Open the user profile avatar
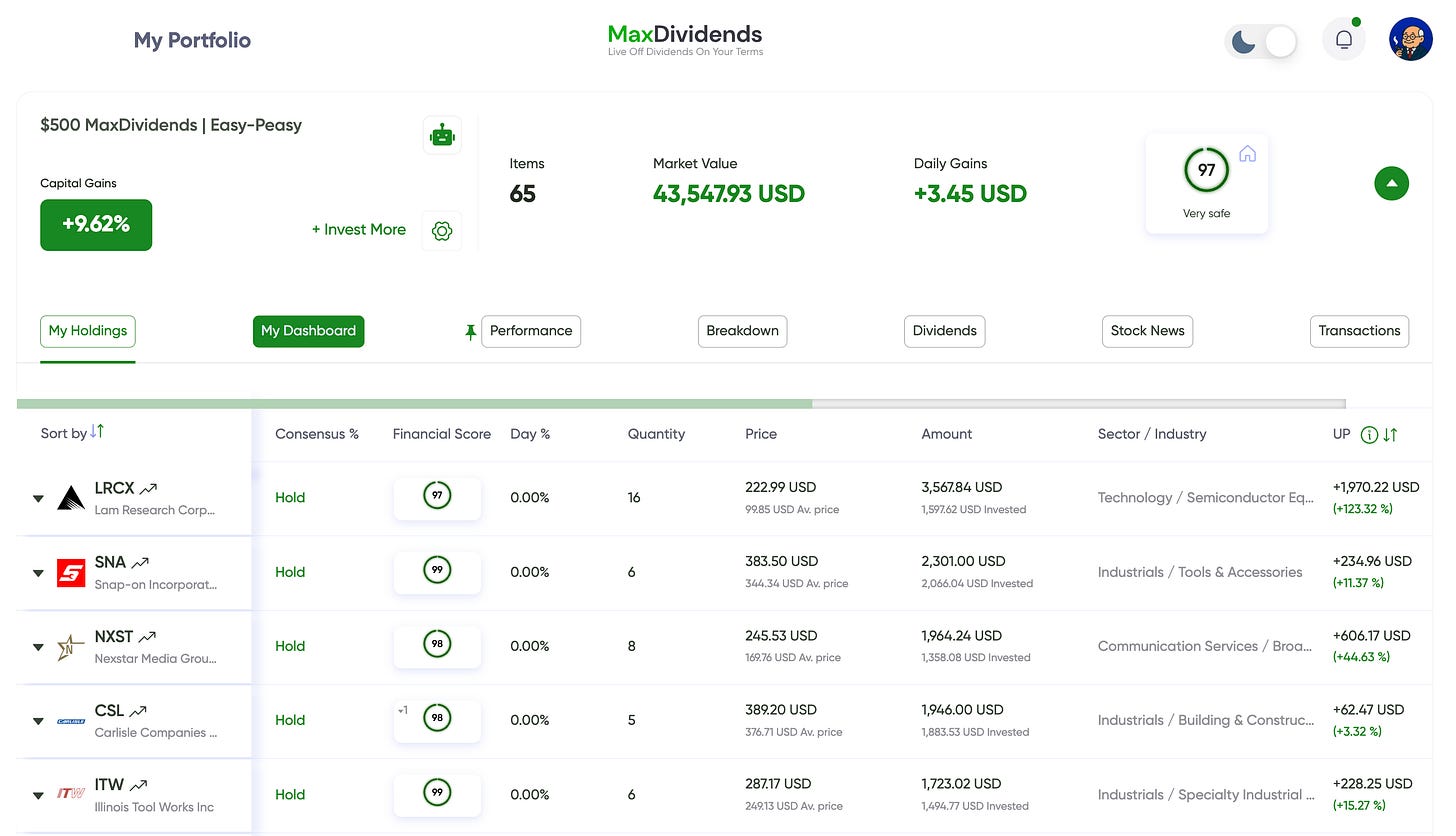This screenshot has height=836, width=1456. point(1411,40)
